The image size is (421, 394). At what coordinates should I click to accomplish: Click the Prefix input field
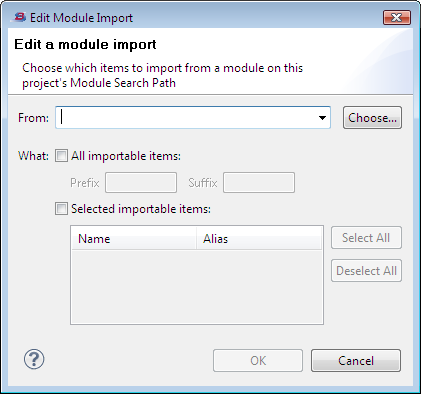[141, 182]
